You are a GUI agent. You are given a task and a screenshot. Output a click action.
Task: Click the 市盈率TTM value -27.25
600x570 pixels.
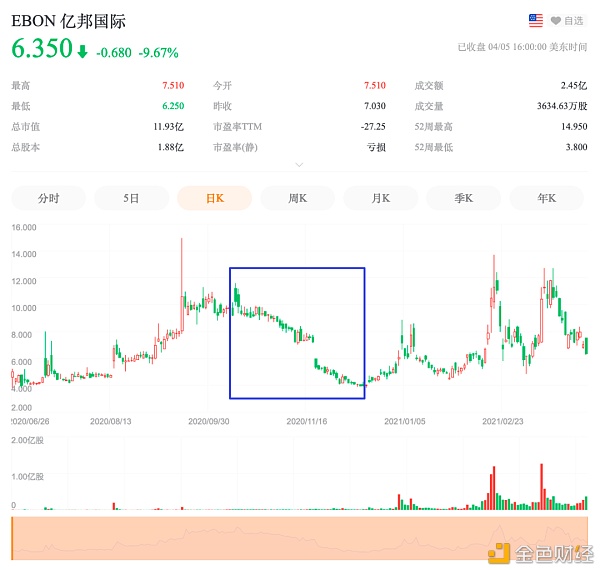click(373, 127)
